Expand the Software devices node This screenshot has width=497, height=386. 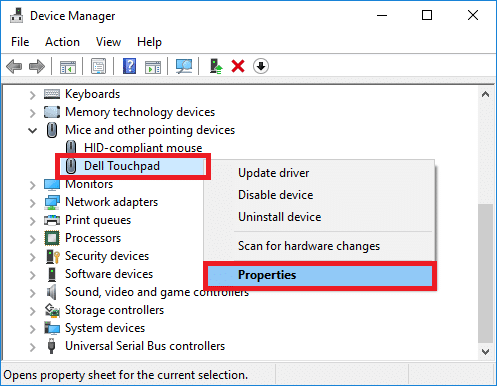coord(32,275)
